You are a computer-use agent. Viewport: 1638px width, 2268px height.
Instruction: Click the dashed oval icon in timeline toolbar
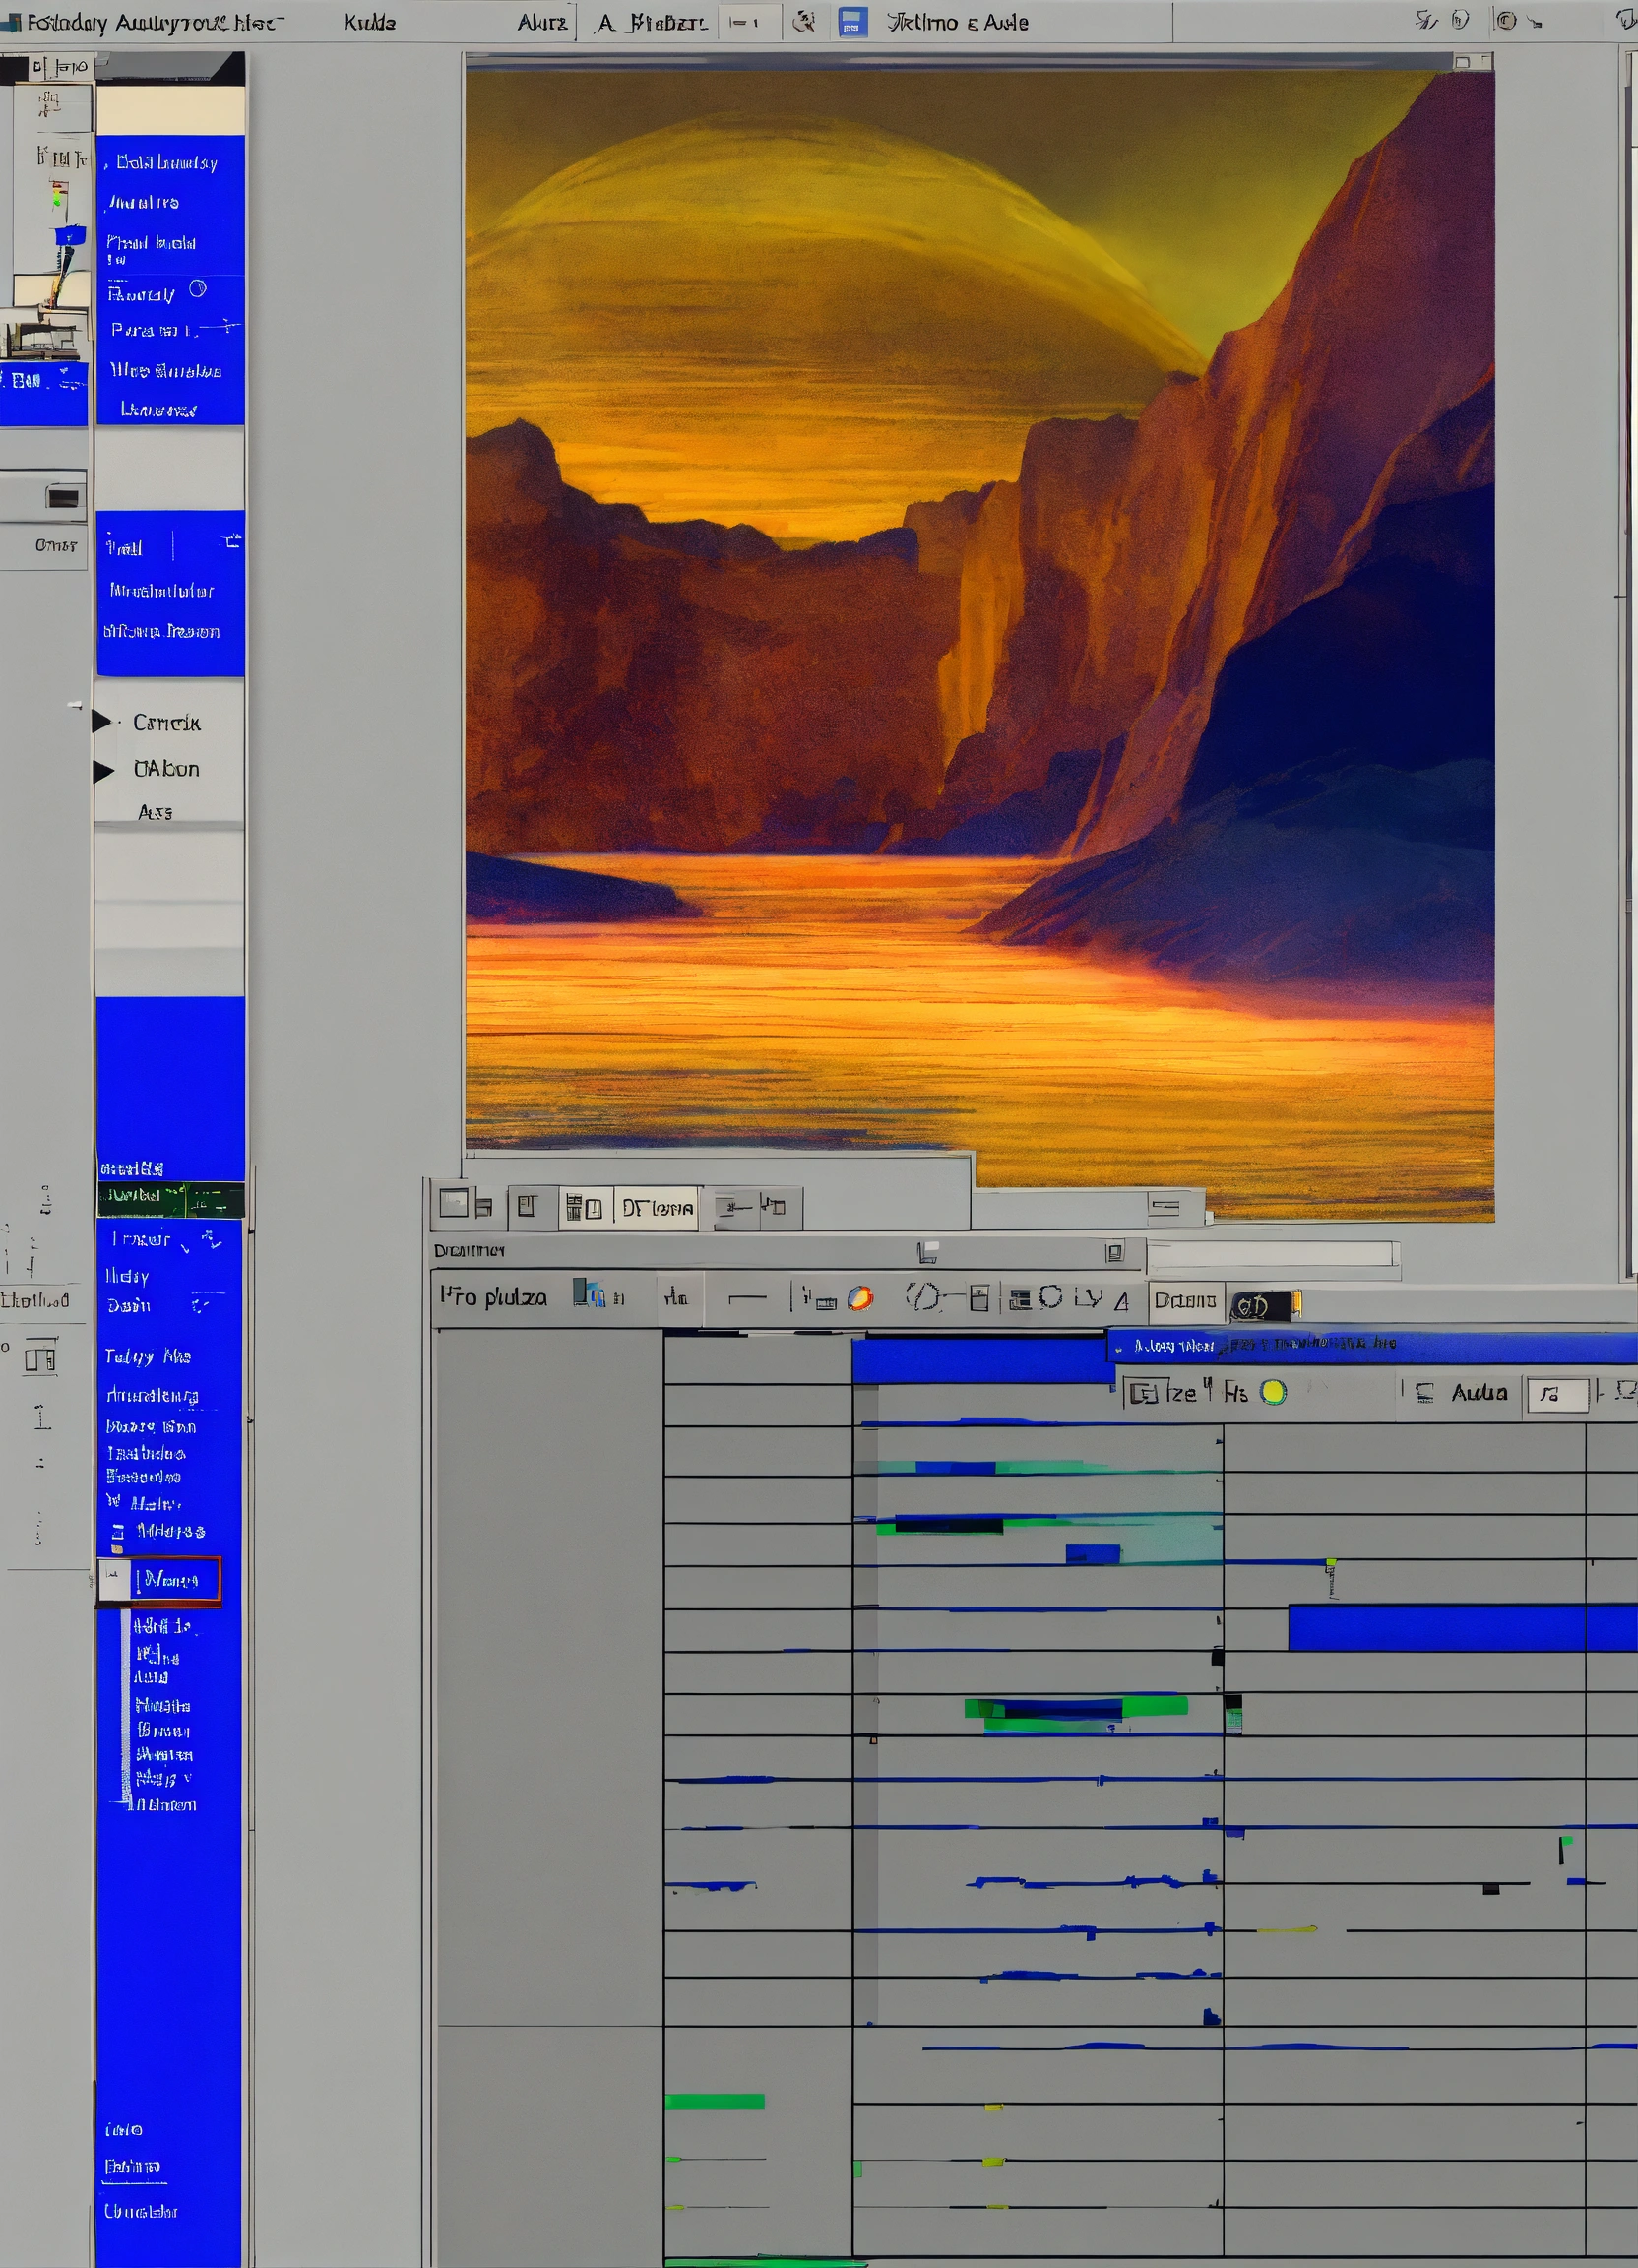coord(922,1297)
